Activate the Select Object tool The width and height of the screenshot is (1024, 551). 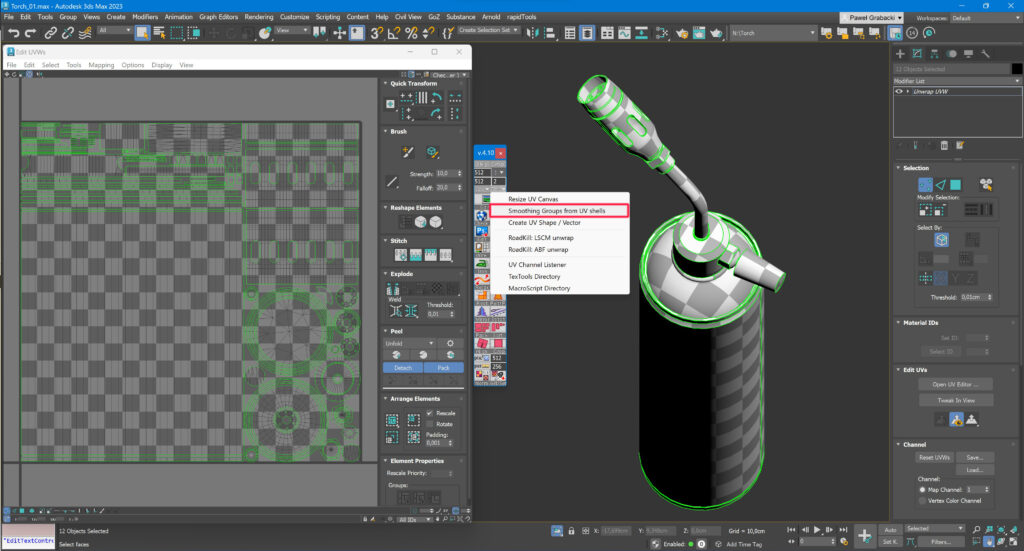142,33
